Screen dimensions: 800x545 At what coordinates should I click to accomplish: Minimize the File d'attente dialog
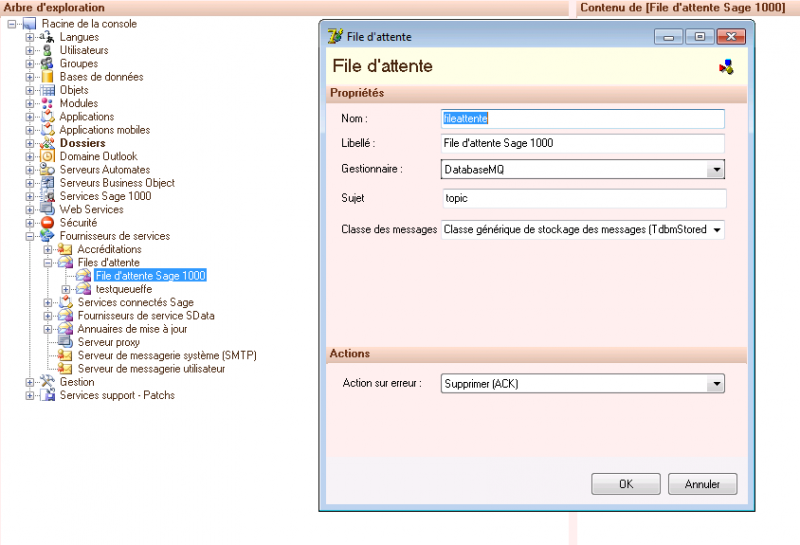pyautogui.click(x=668, y=37)
